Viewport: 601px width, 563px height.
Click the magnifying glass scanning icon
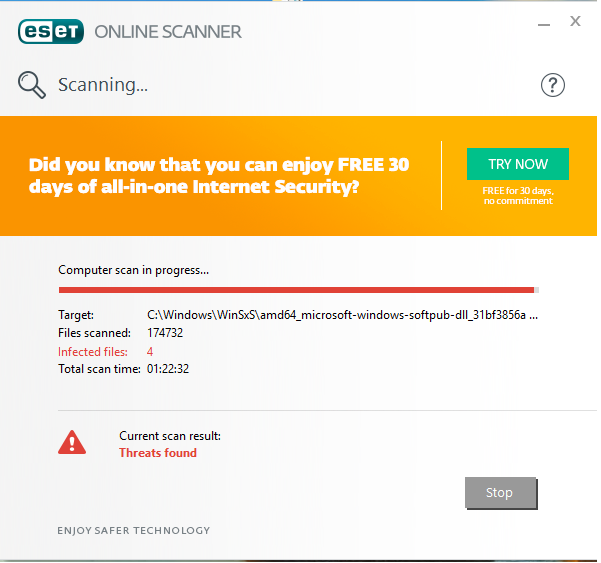tap(32, 85)
